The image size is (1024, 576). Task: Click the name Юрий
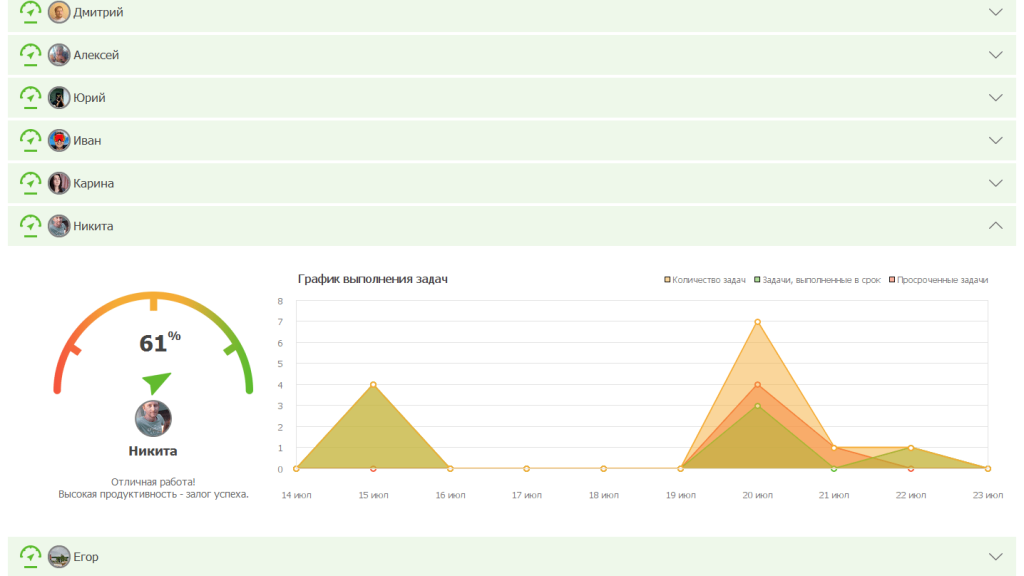point(89,98)
